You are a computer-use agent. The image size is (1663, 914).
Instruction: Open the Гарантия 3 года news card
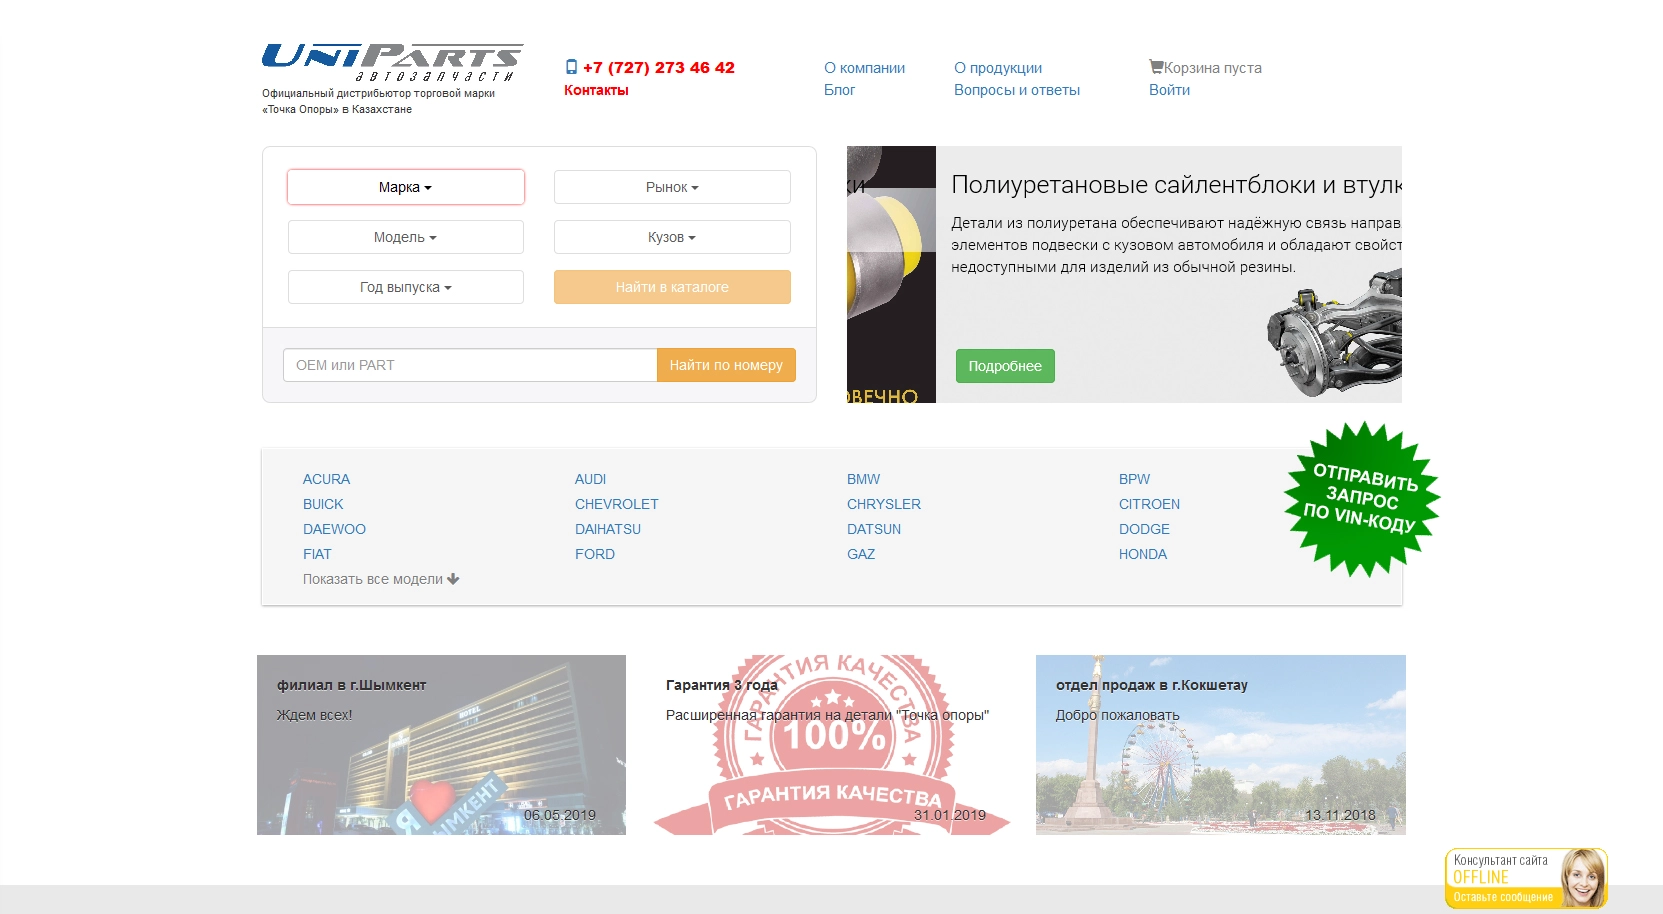click(831, 745)
